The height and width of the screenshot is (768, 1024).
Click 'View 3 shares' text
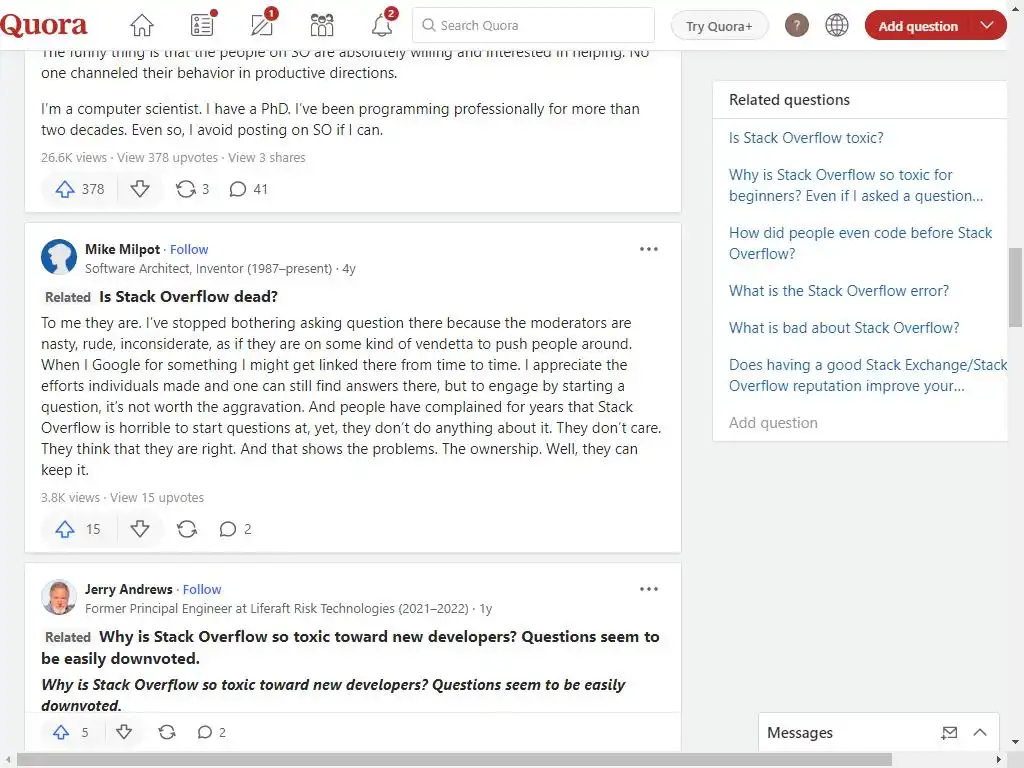tap(266, 157)
